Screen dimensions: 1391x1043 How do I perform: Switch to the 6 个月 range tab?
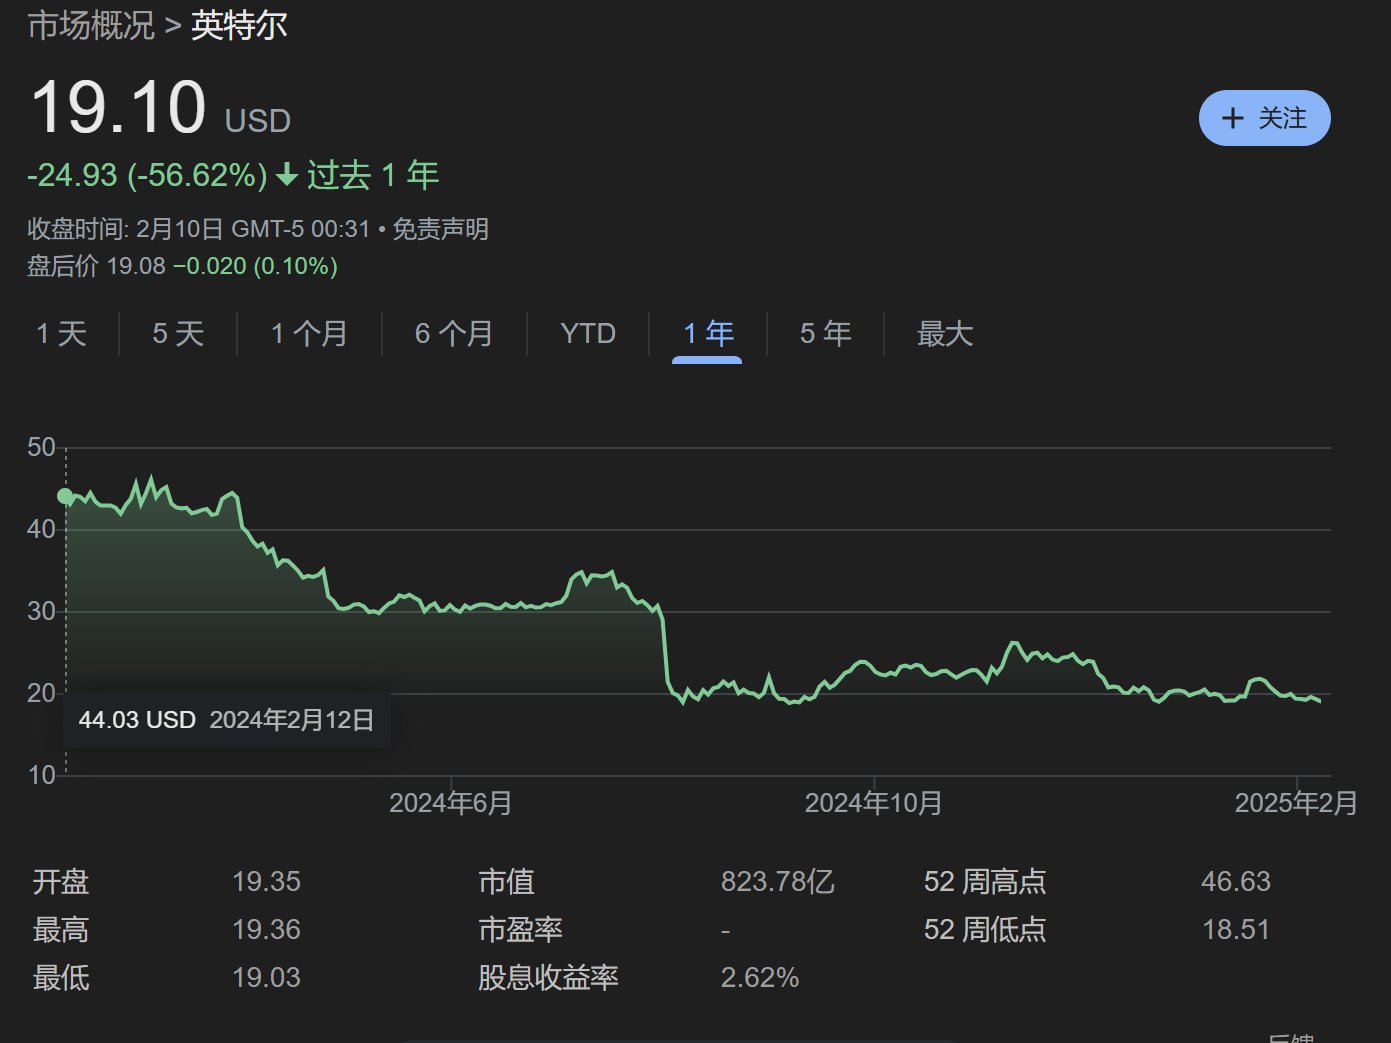tap(454, 334)
